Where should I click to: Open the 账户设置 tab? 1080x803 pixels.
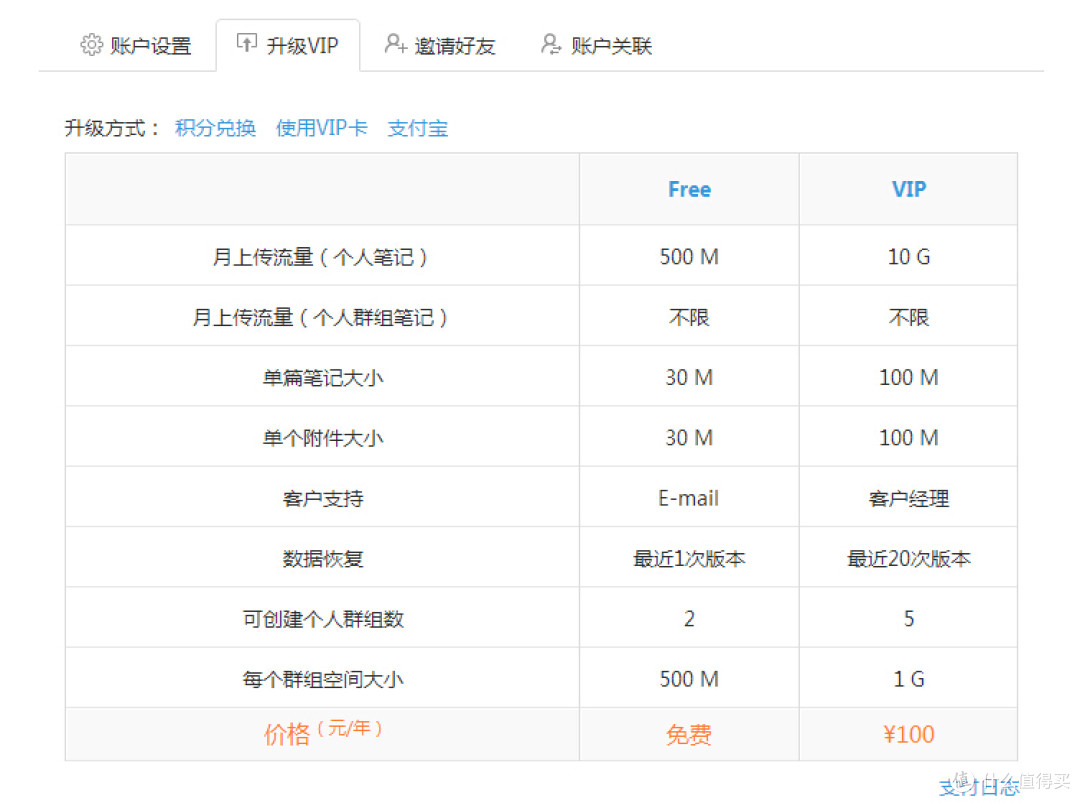(x=136, y=45)
